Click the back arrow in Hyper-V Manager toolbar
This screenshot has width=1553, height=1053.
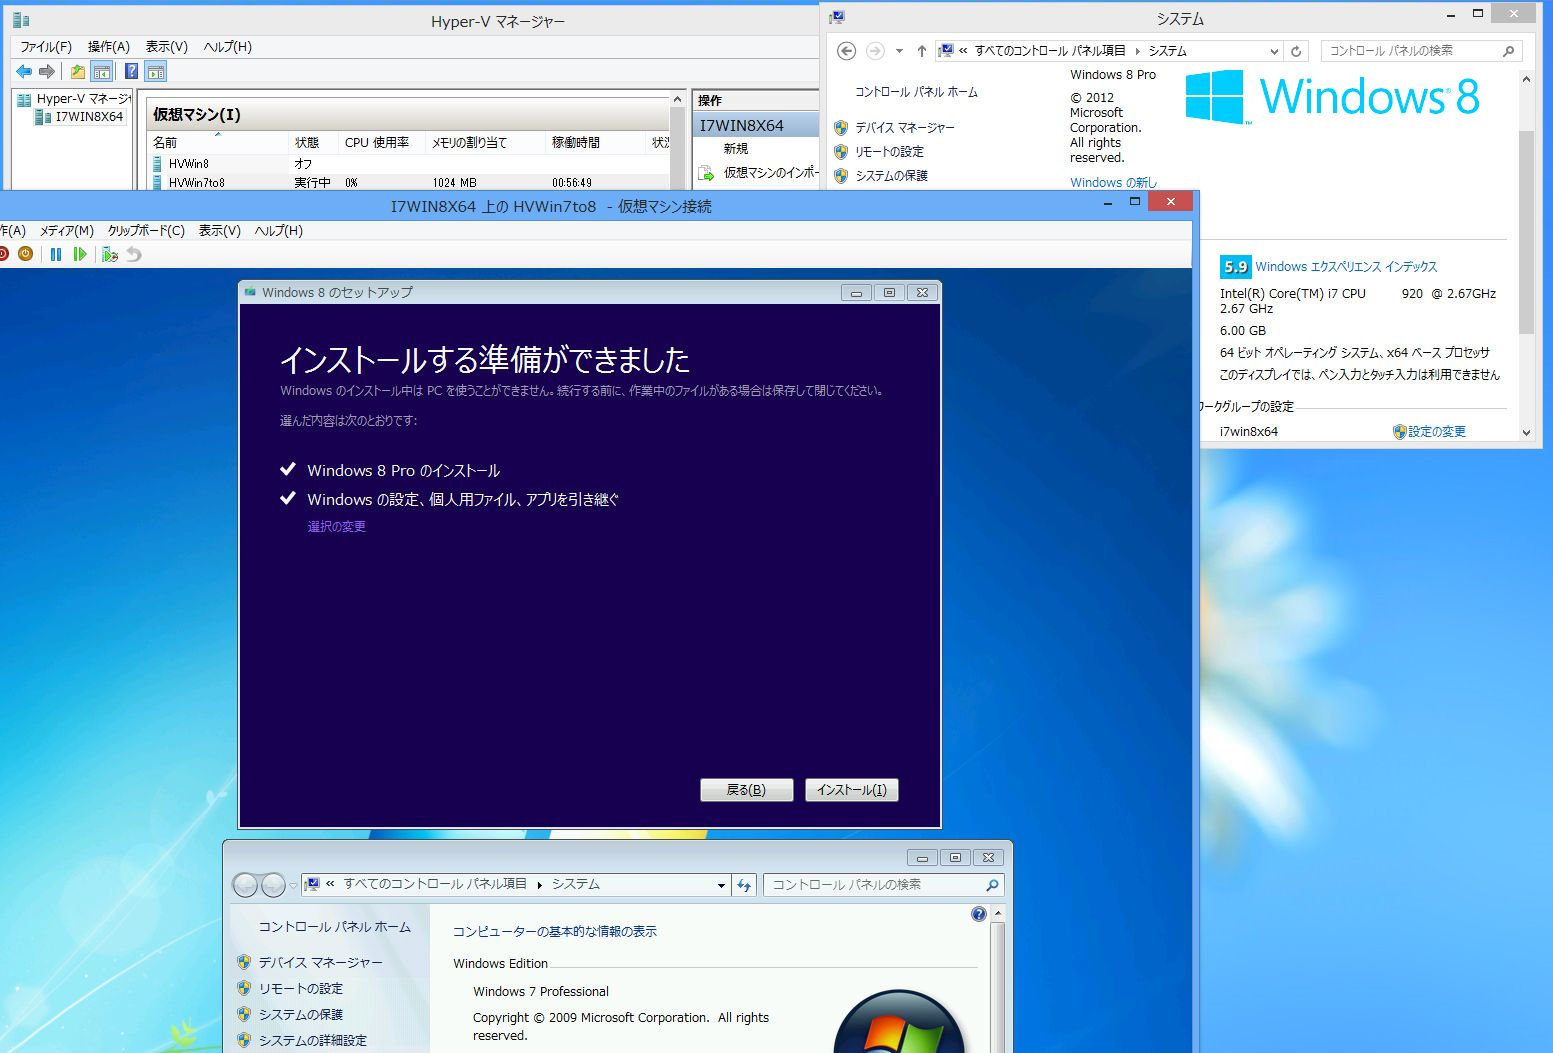pos(24,71)
